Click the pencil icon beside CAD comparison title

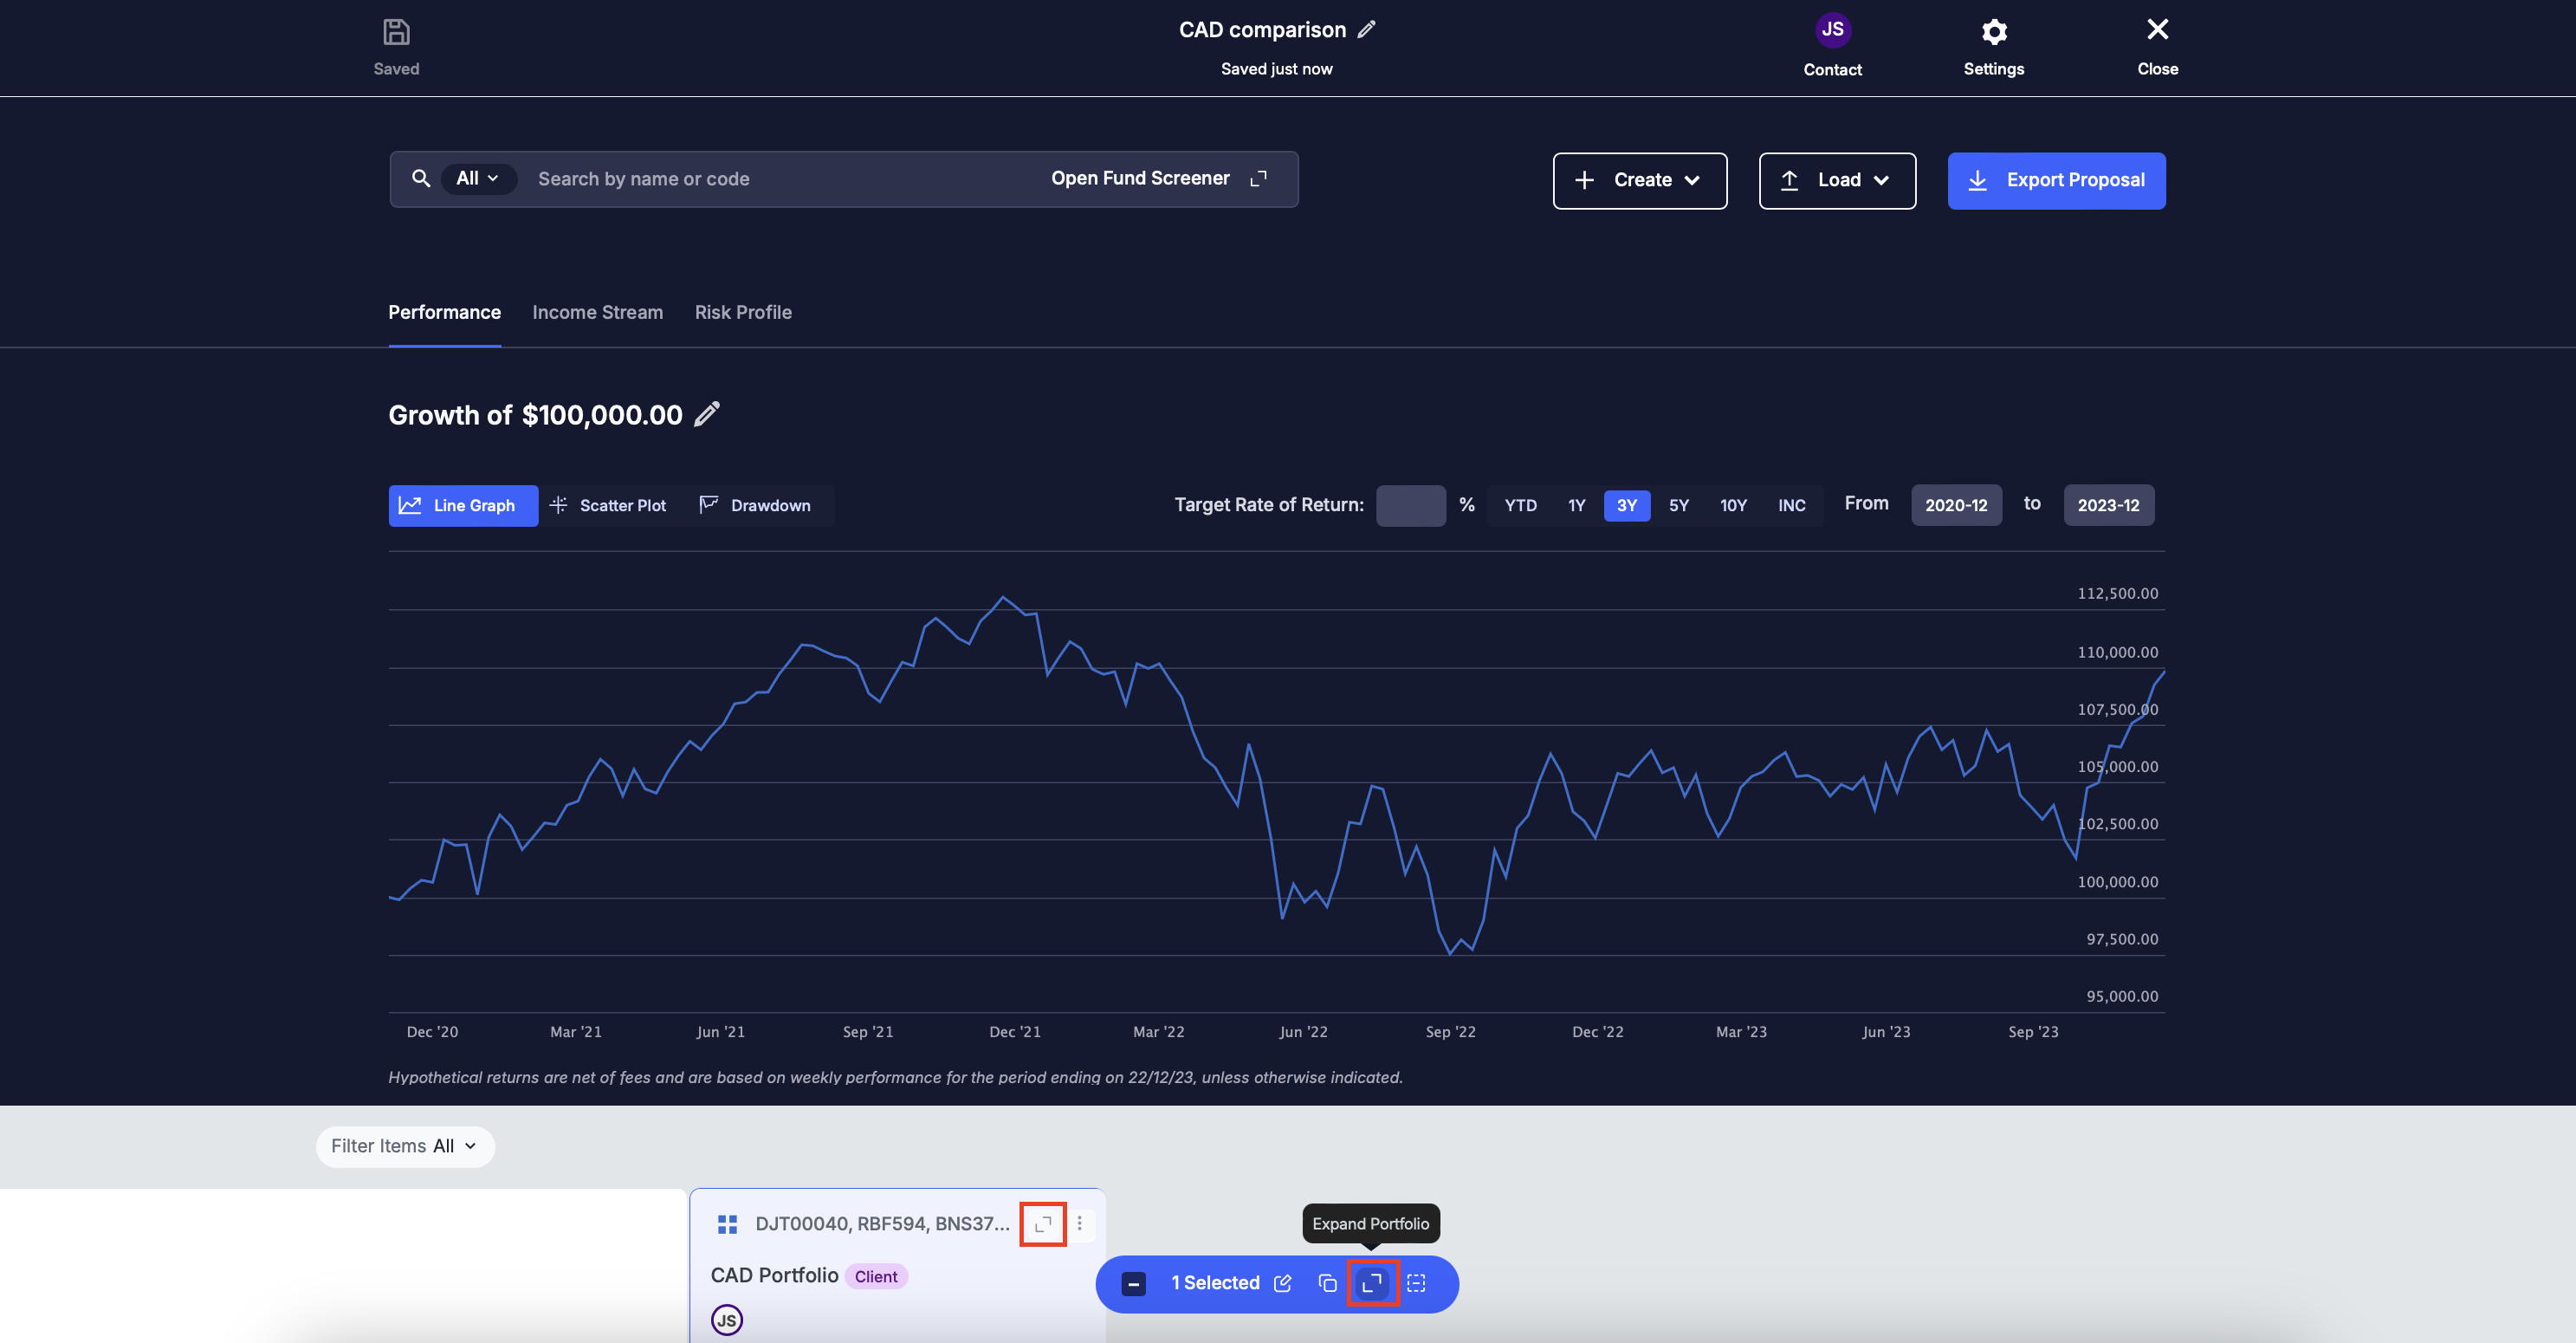1366,30
